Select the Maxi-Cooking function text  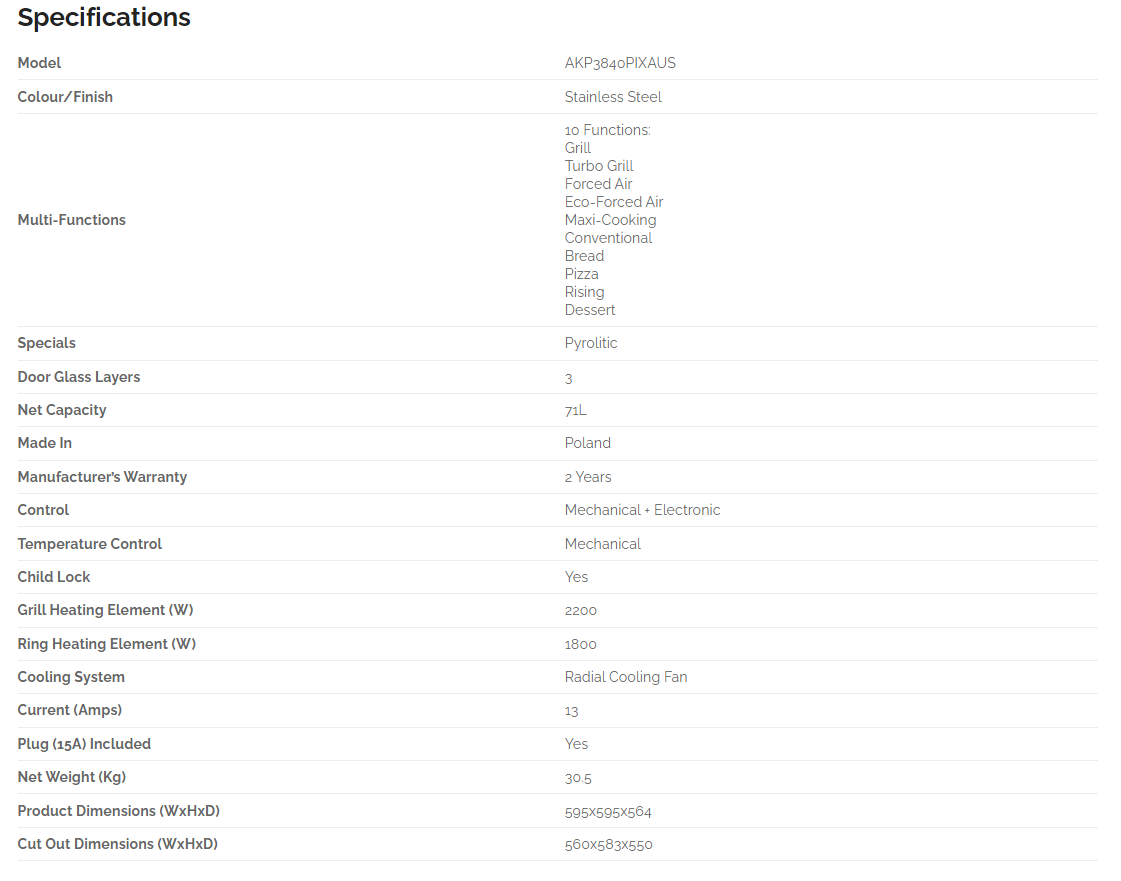pyautogui.click(x=610, y=220)
